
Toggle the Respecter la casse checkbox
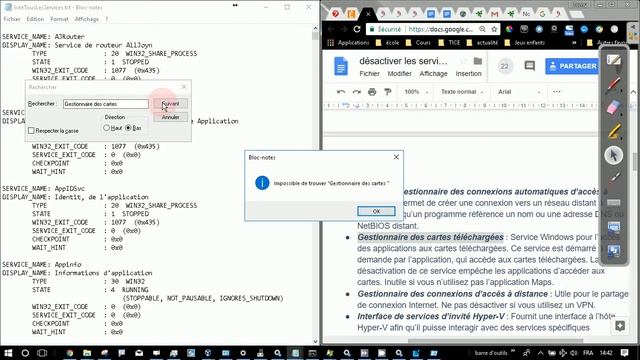point(31,131)
